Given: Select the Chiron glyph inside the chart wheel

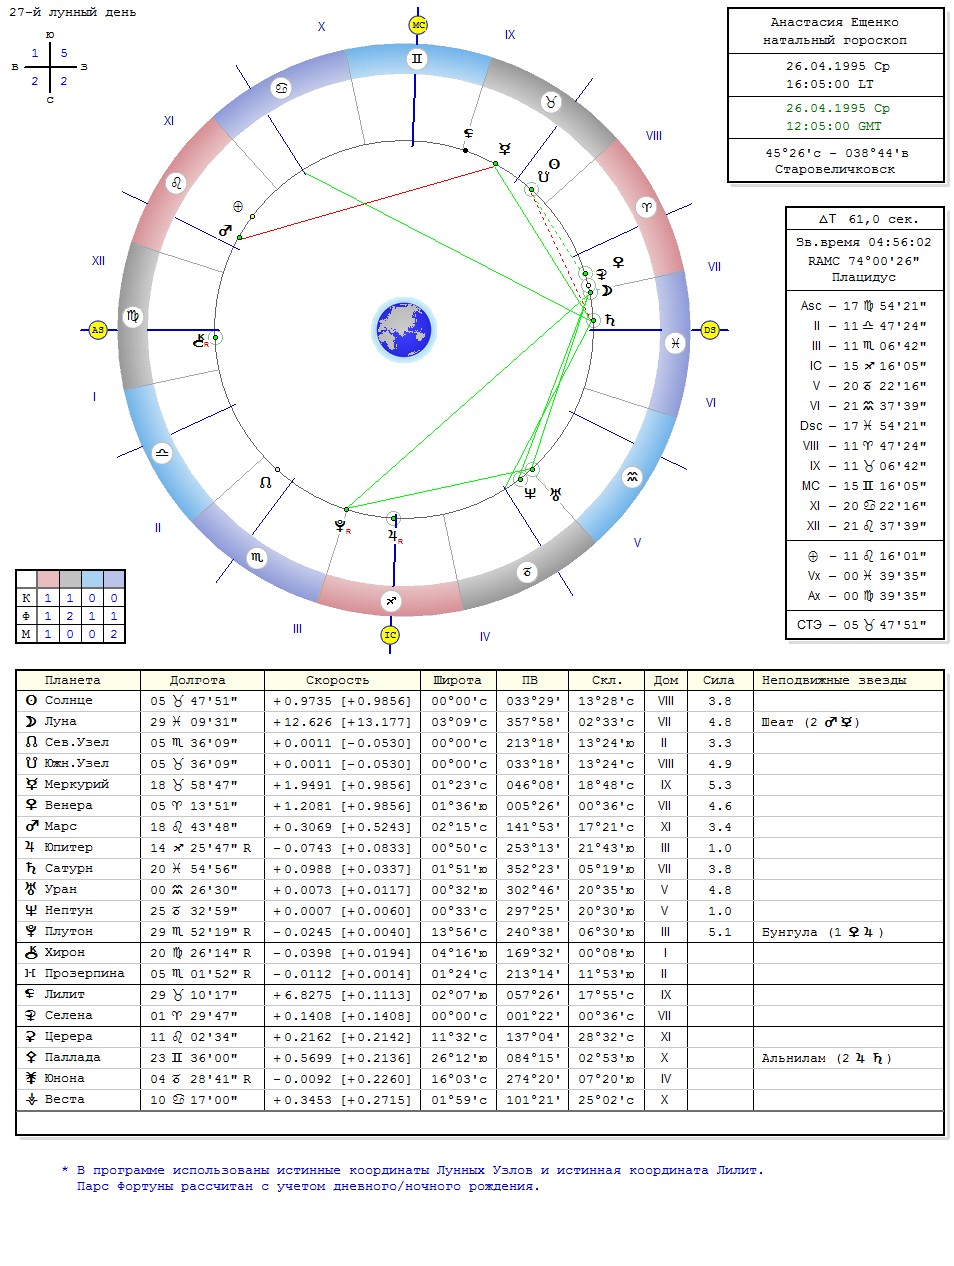Looking at the screenshot, I should click(x=200, y=340).
